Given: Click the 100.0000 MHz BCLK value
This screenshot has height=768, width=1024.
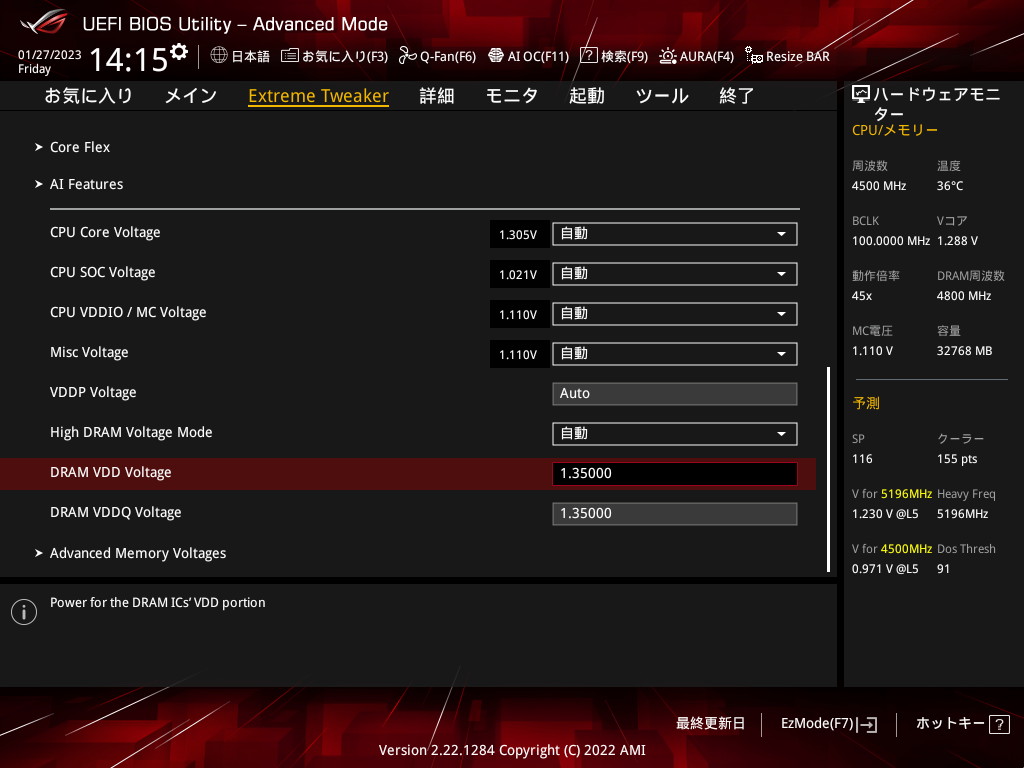Looking at the screenshot, I should click(891, 241).
